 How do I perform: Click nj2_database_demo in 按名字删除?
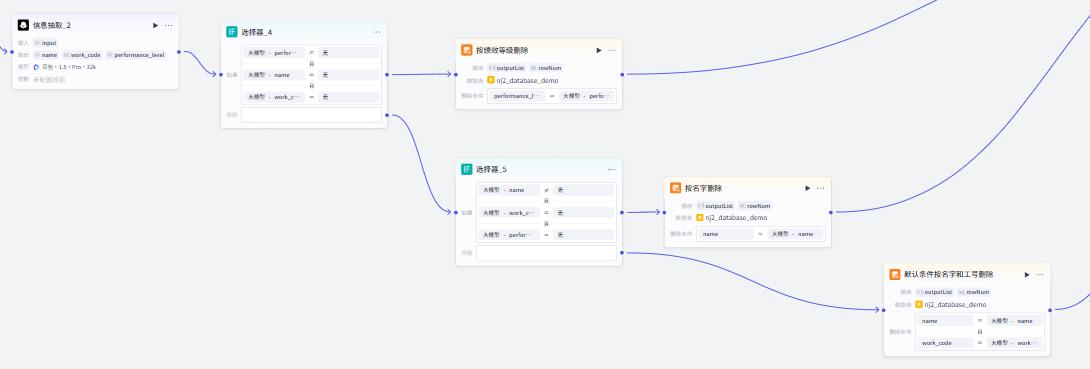(736, 218)
